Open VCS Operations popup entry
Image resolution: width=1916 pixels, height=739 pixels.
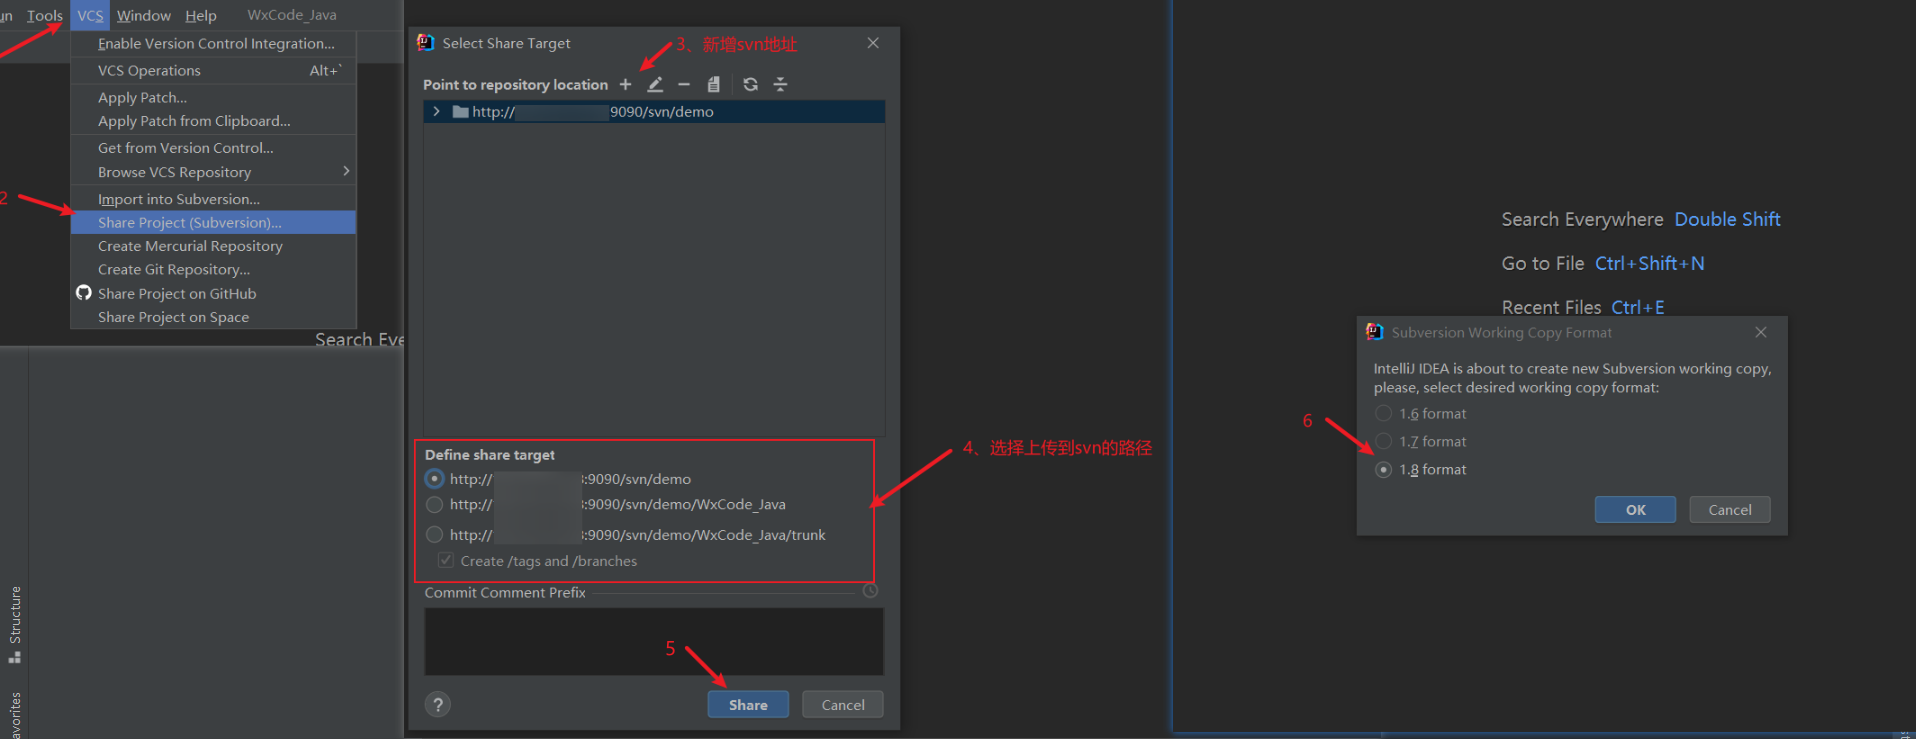point(214,71)
